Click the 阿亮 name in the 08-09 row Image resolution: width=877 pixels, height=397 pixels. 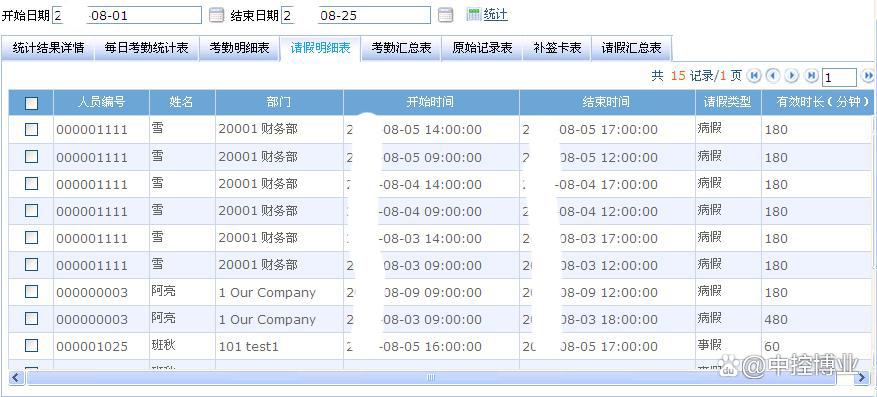163,291
